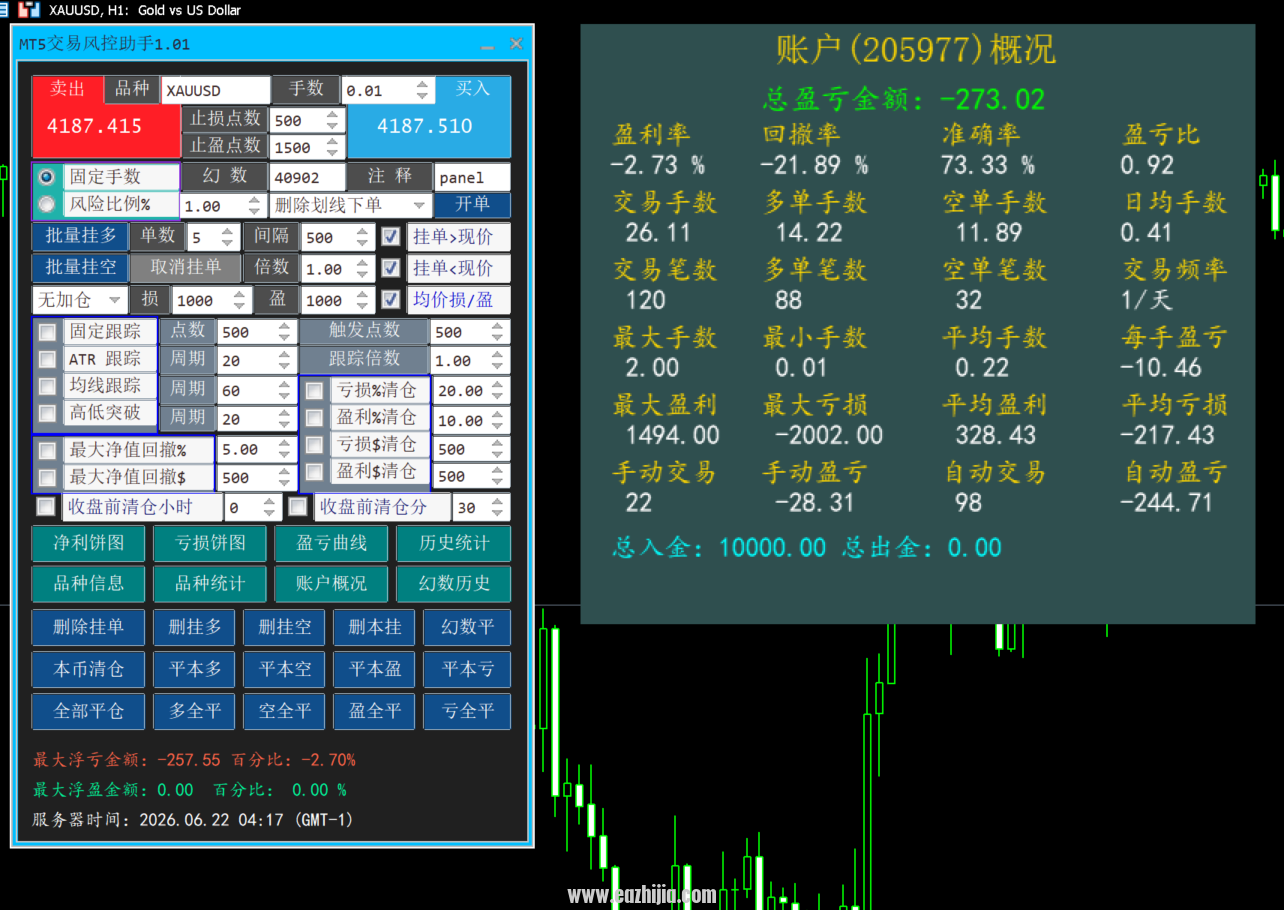Click the 全部平仓 button
Screen dimensions: 1284x910
89,712
